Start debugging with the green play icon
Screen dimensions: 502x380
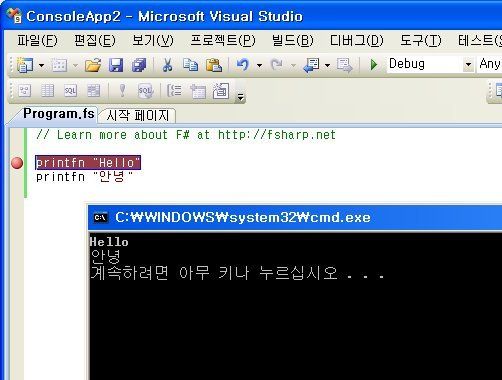pos(374,65)
